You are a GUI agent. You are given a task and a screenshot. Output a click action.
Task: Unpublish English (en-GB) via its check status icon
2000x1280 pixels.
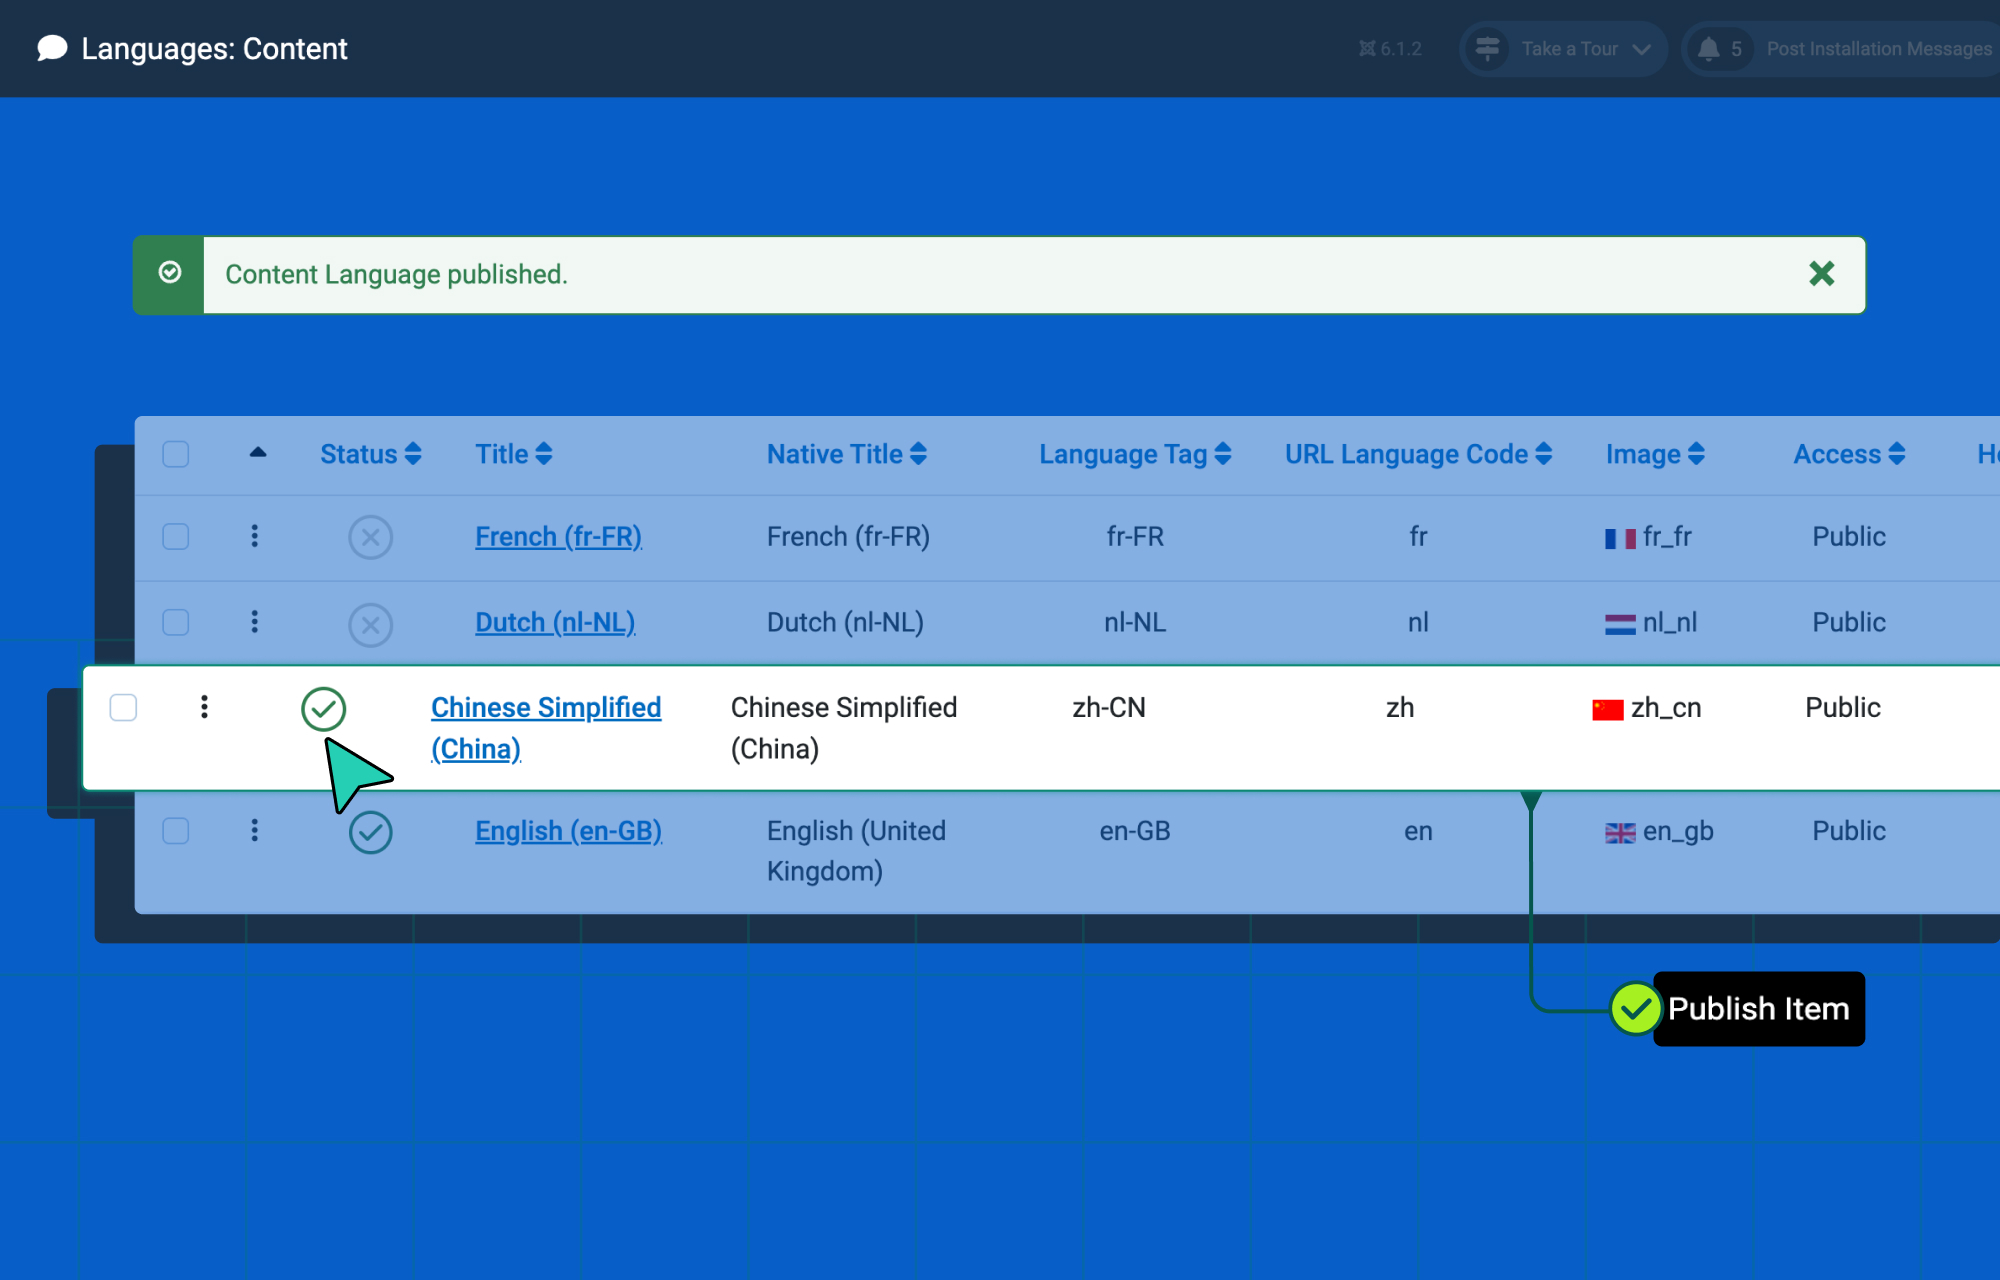(370, 832)
